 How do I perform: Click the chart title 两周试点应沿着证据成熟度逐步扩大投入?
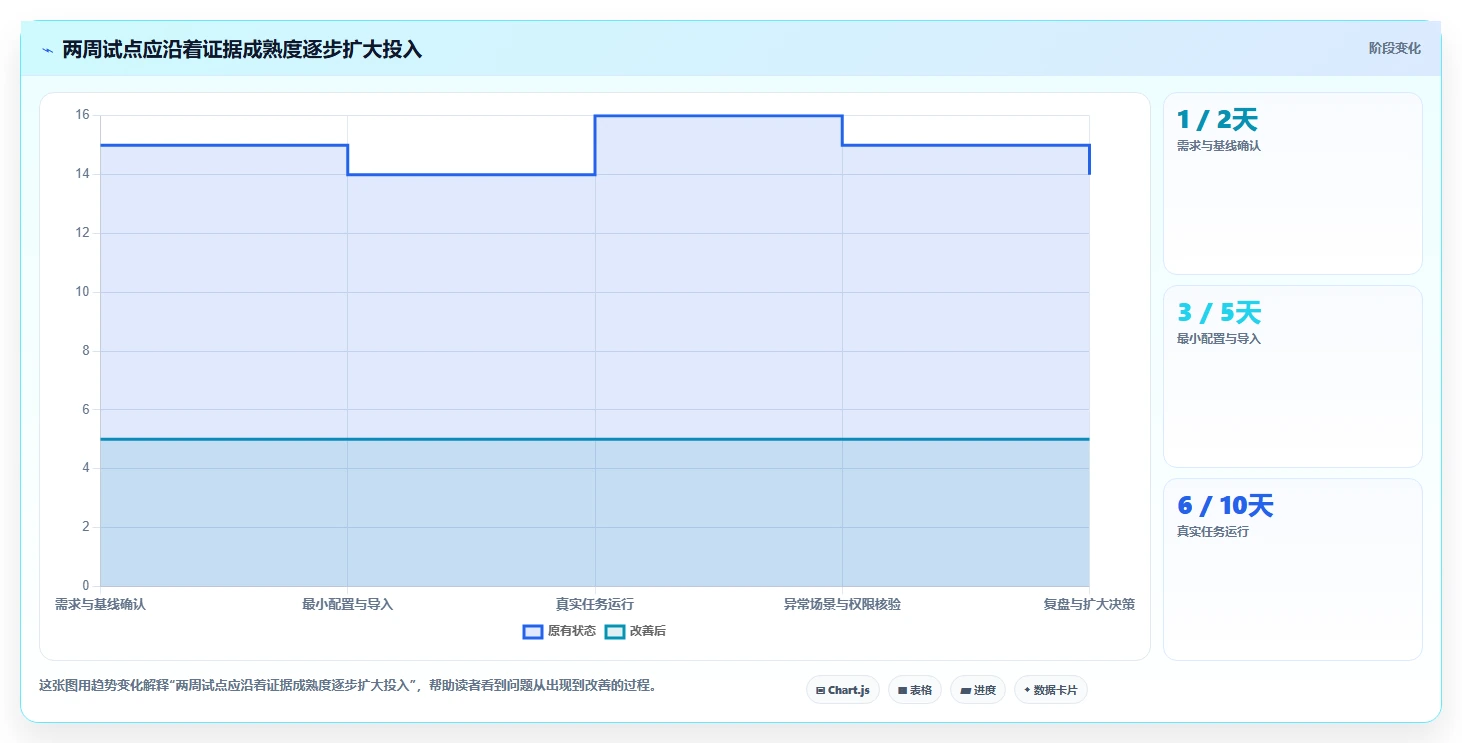coord(242,49)
